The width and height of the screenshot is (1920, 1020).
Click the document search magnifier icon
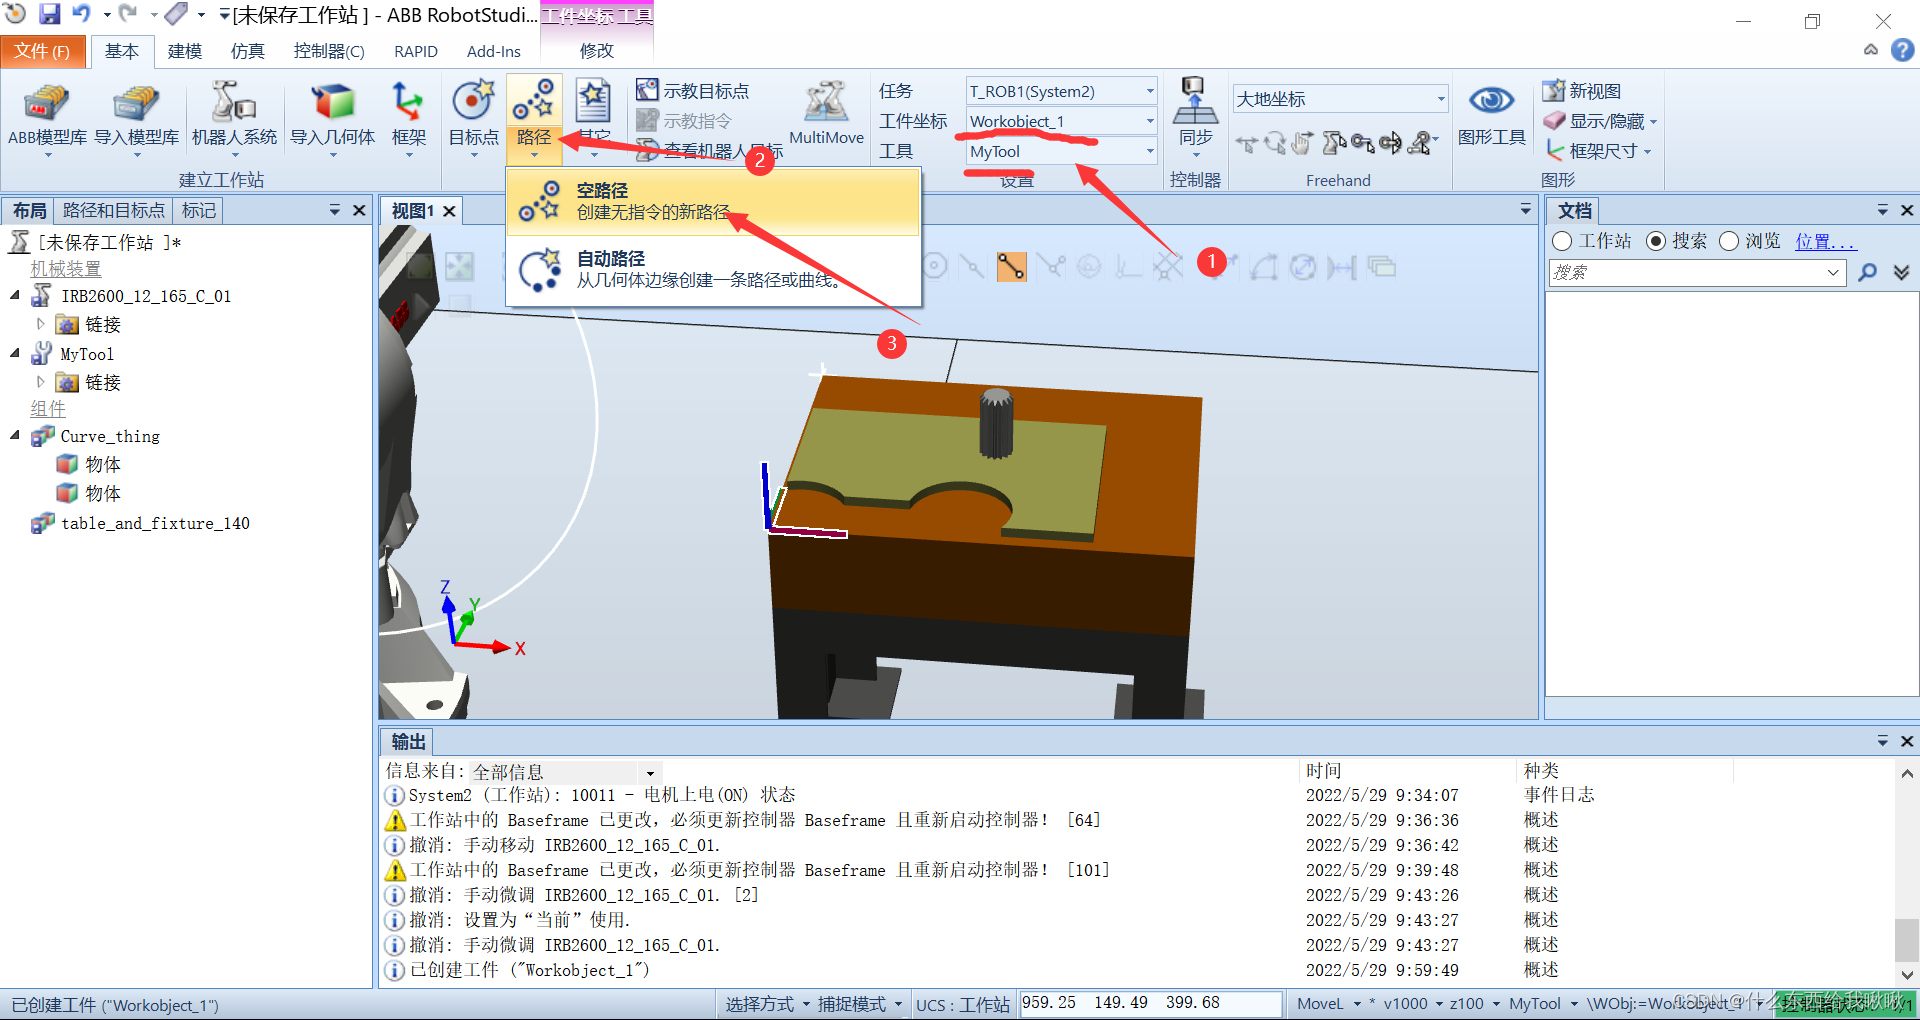point(1867,272)
